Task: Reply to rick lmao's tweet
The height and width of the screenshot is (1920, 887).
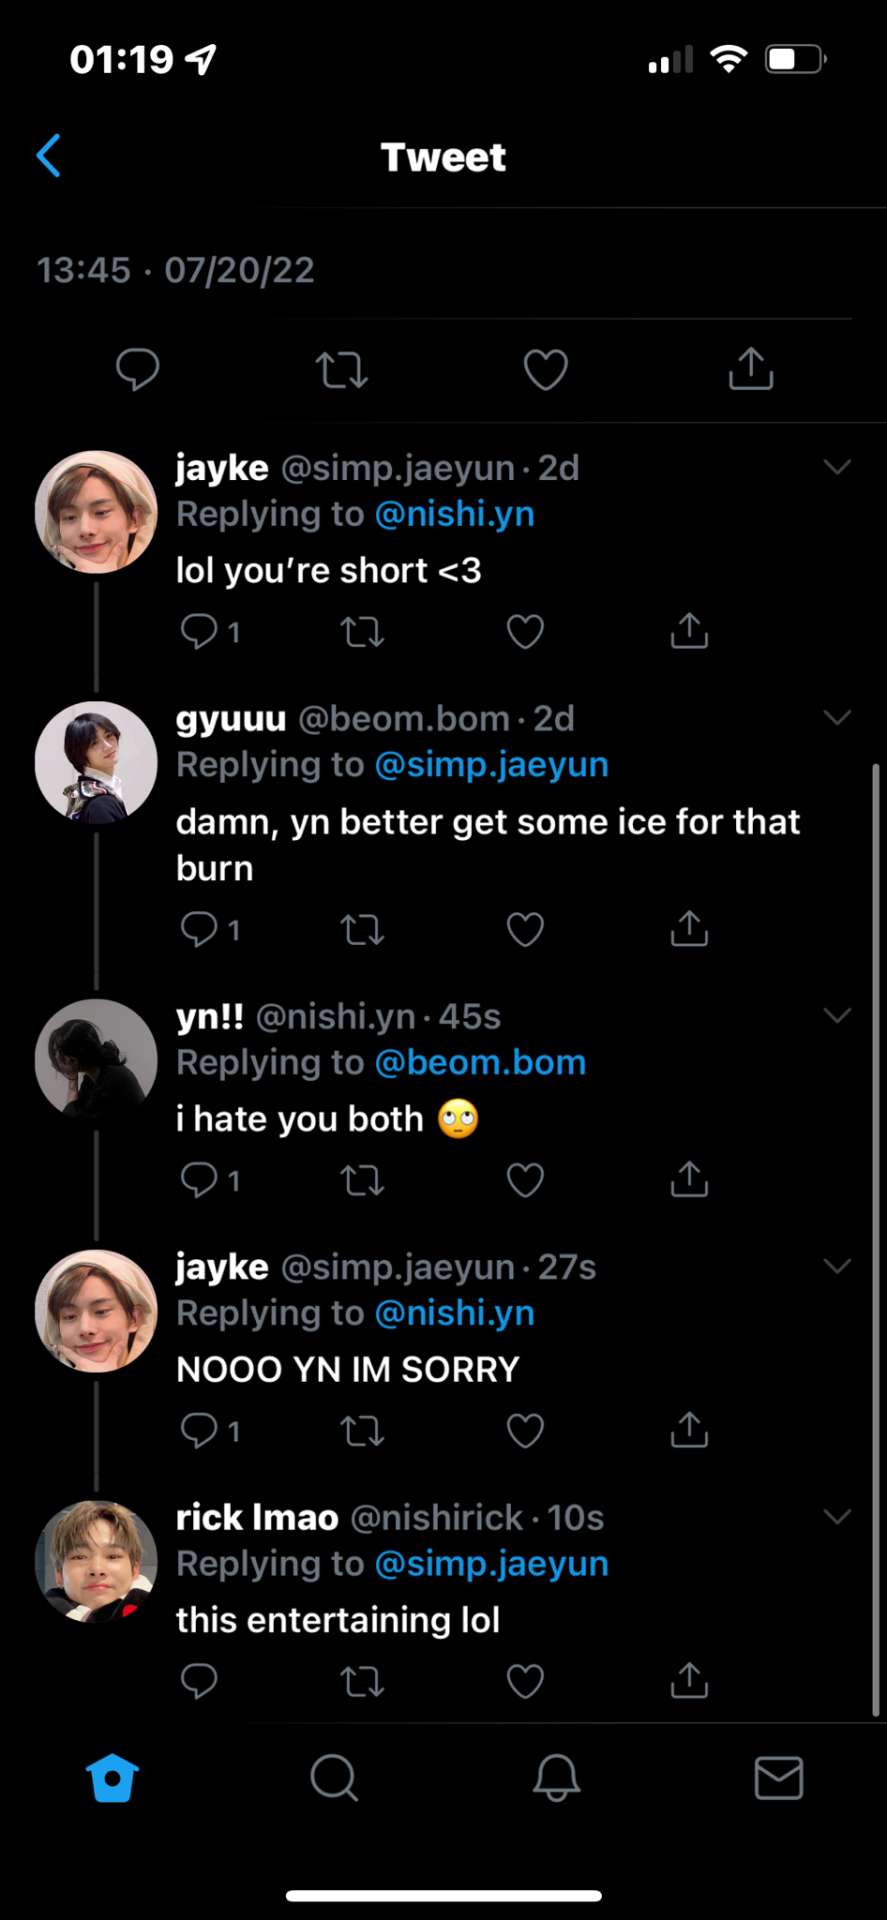Action: [x=199, y=1681]
